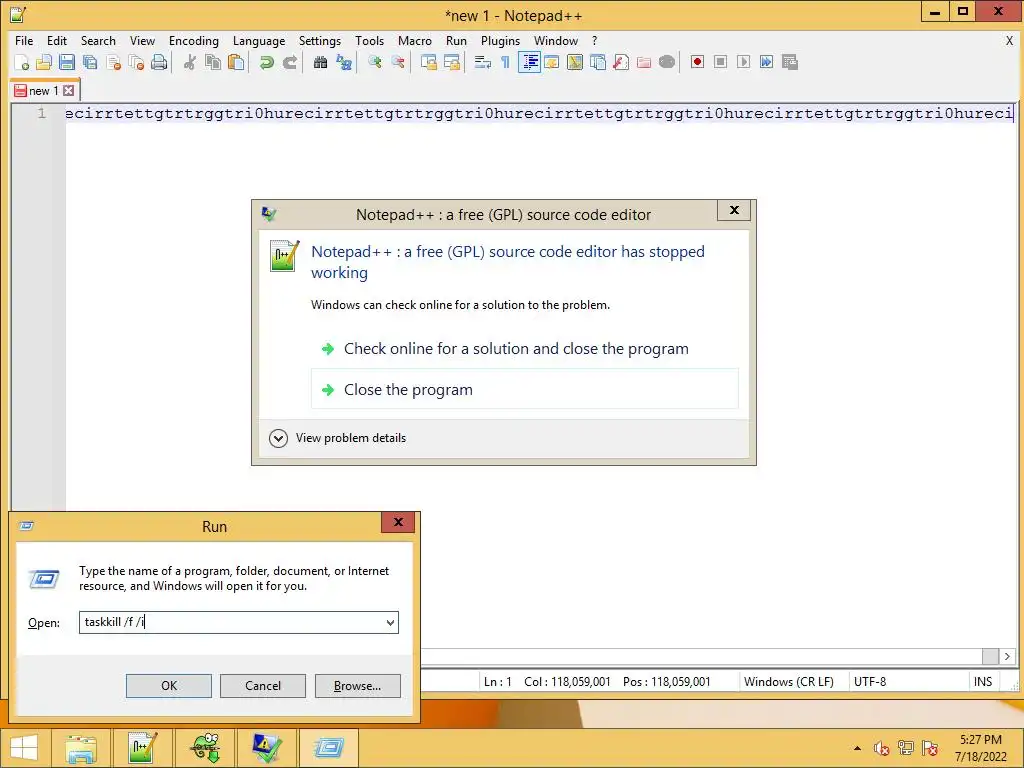Open the Plugins menu
The height and width of the screenshot is (768, 1024).
tap(500, 40)
